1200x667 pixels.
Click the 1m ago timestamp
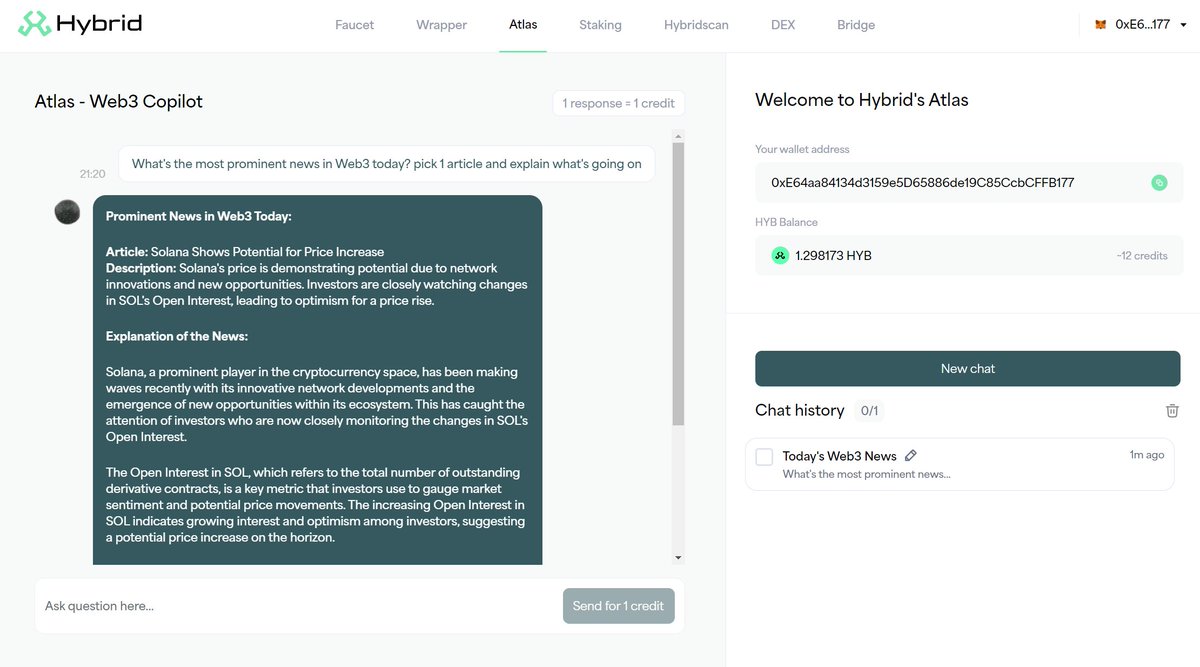click(x=1147, y=455)
